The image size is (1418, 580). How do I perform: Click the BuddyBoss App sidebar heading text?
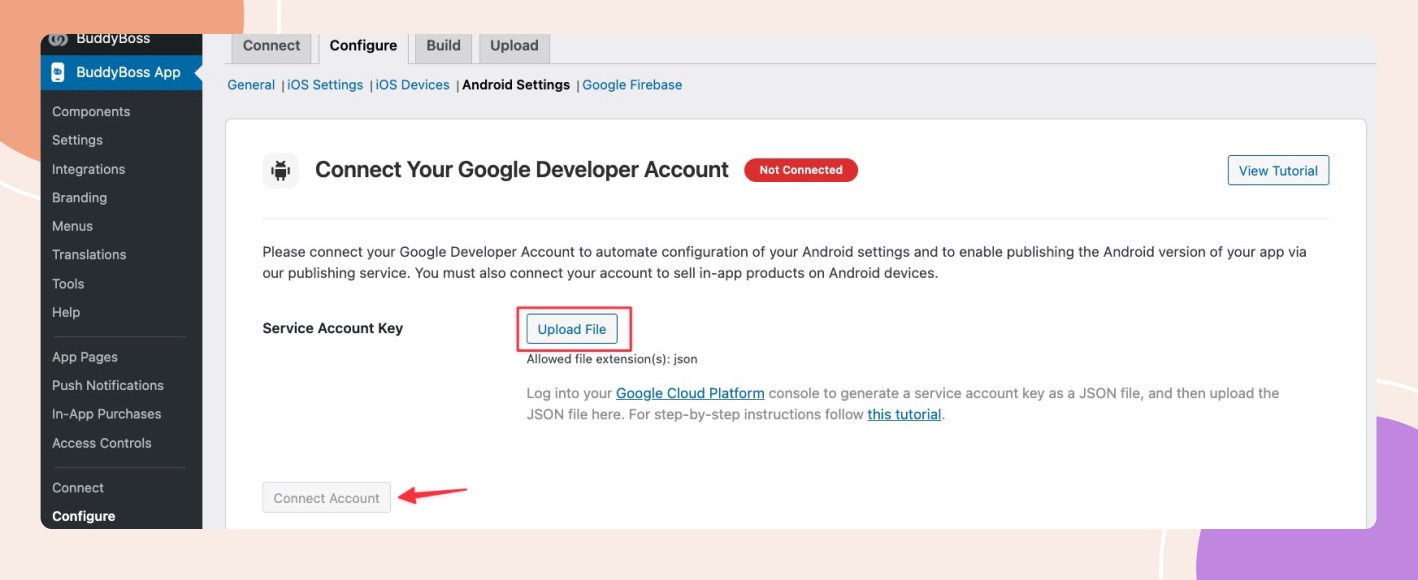128,72
